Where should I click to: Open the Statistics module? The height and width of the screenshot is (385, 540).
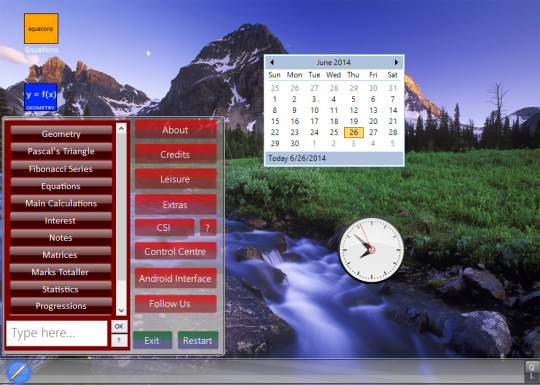point(61,289)
